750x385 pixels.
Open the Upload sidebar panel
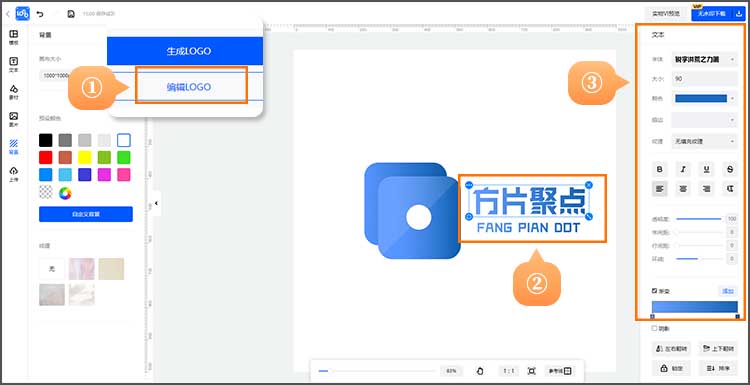[14, 174]
